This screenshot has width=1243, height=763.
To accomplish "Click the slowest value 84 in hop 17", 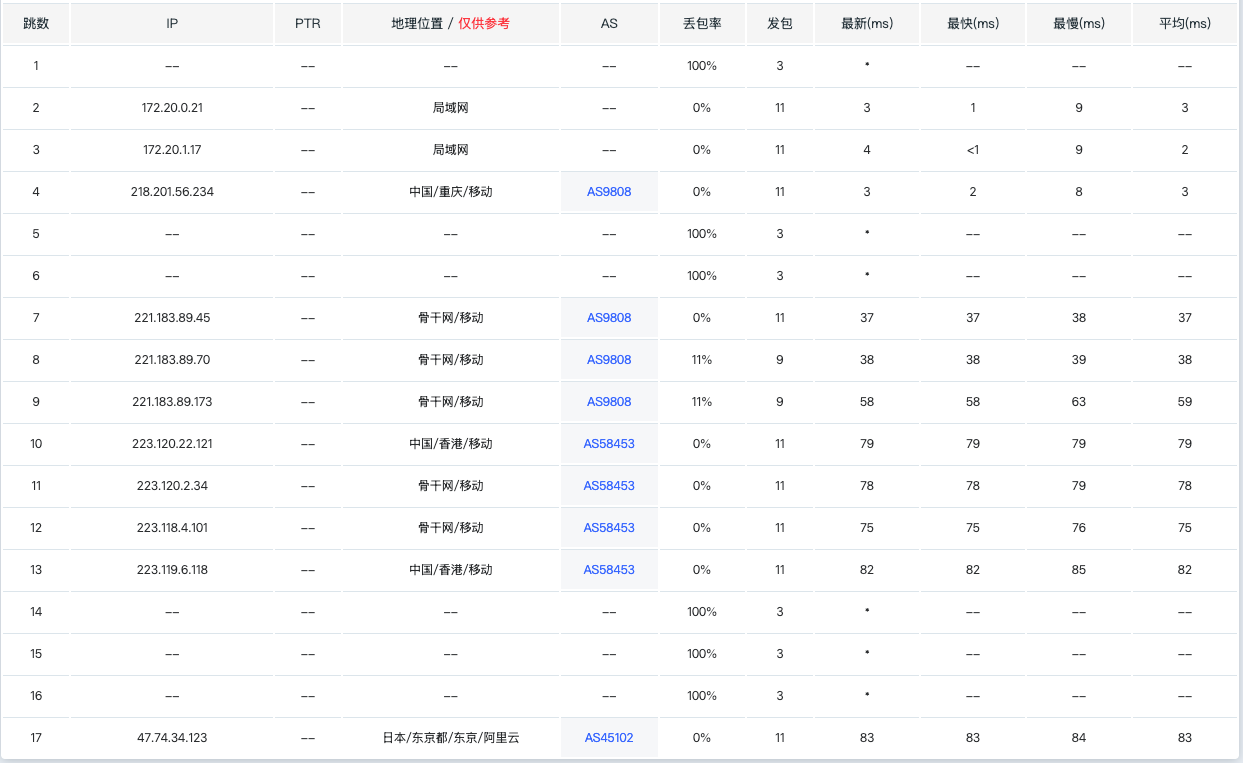I will pos(1079,738).
